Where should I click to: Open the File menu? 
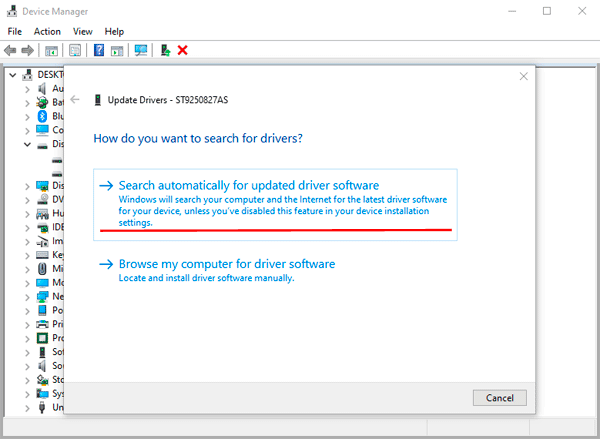15,31
